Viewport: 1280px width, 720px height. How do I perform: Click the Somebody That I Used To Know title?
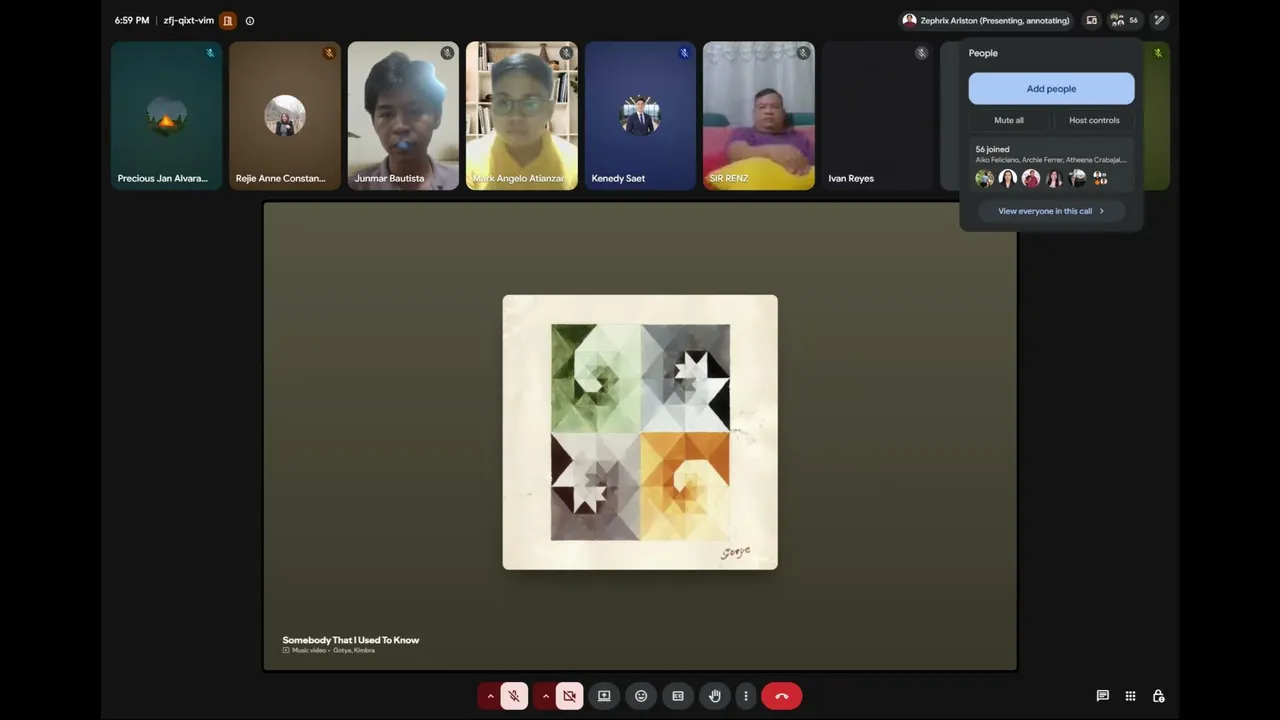click(x=351, y=640)
